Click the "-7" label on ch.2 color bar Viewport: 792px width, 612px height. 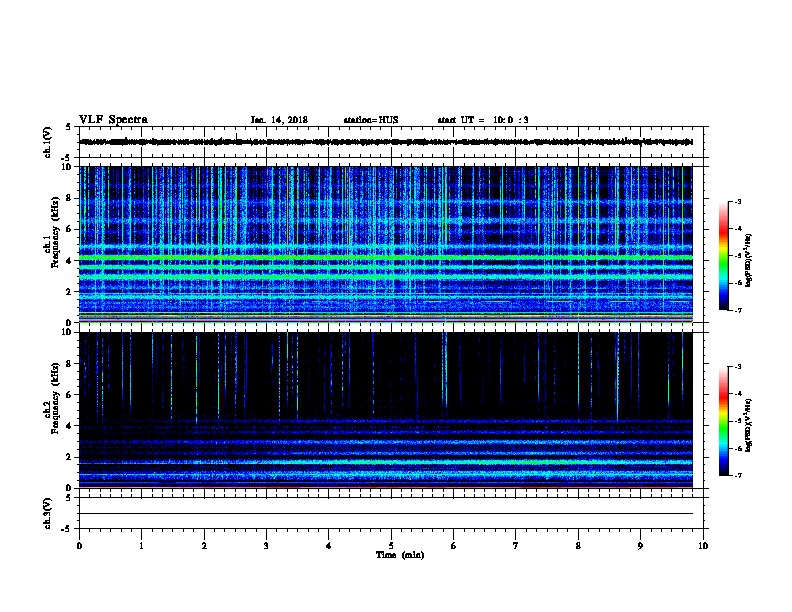tap(737, 475)
